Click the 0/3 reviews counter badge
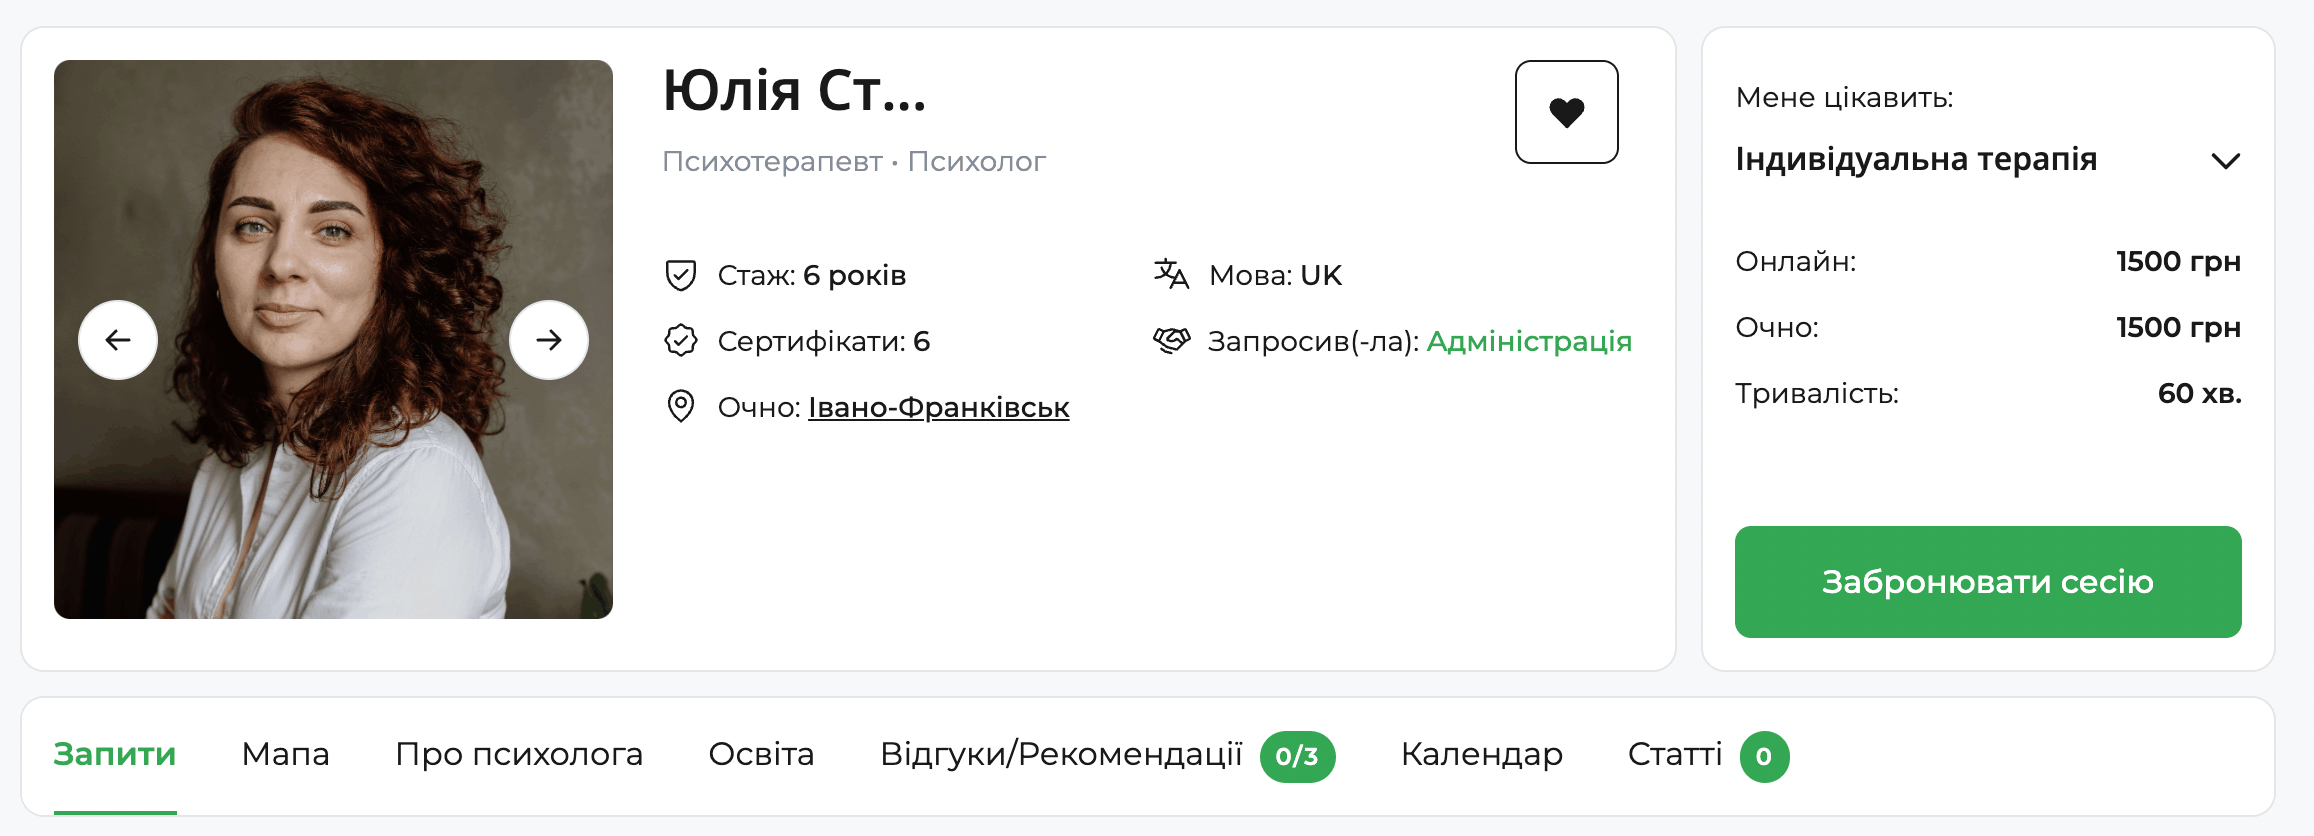Viewport: 2314px width, 836px height. [x=1297, y=757]
